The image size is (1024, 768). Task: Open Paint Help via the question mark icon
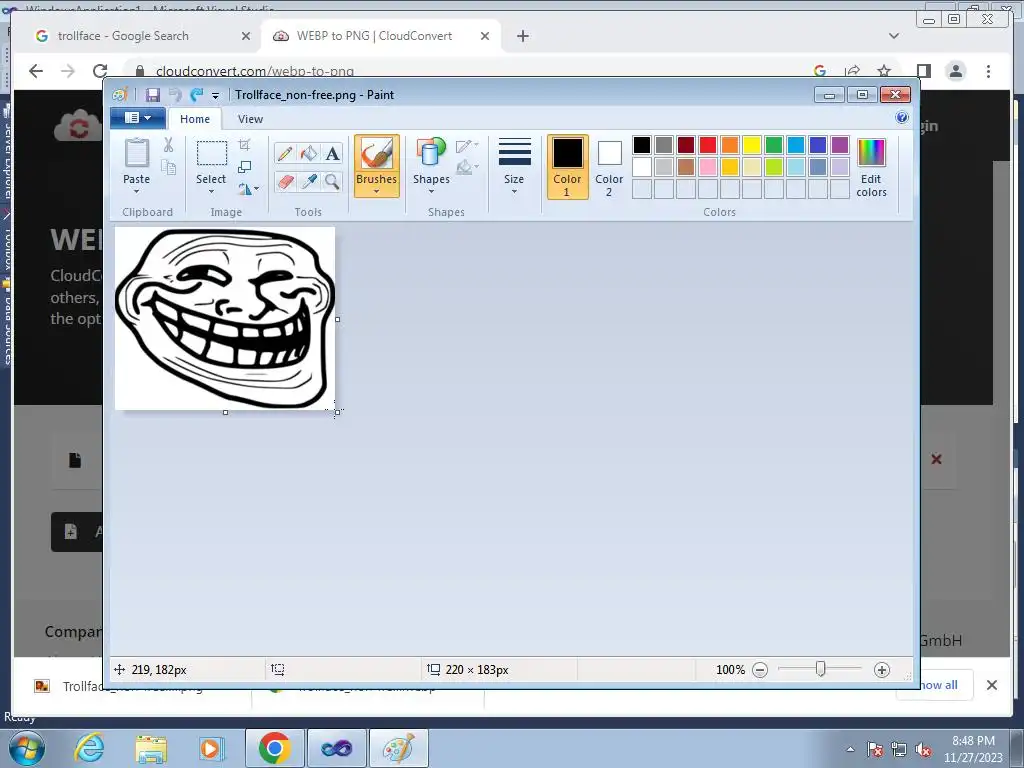pyautogui.click(x=902, y=118)
